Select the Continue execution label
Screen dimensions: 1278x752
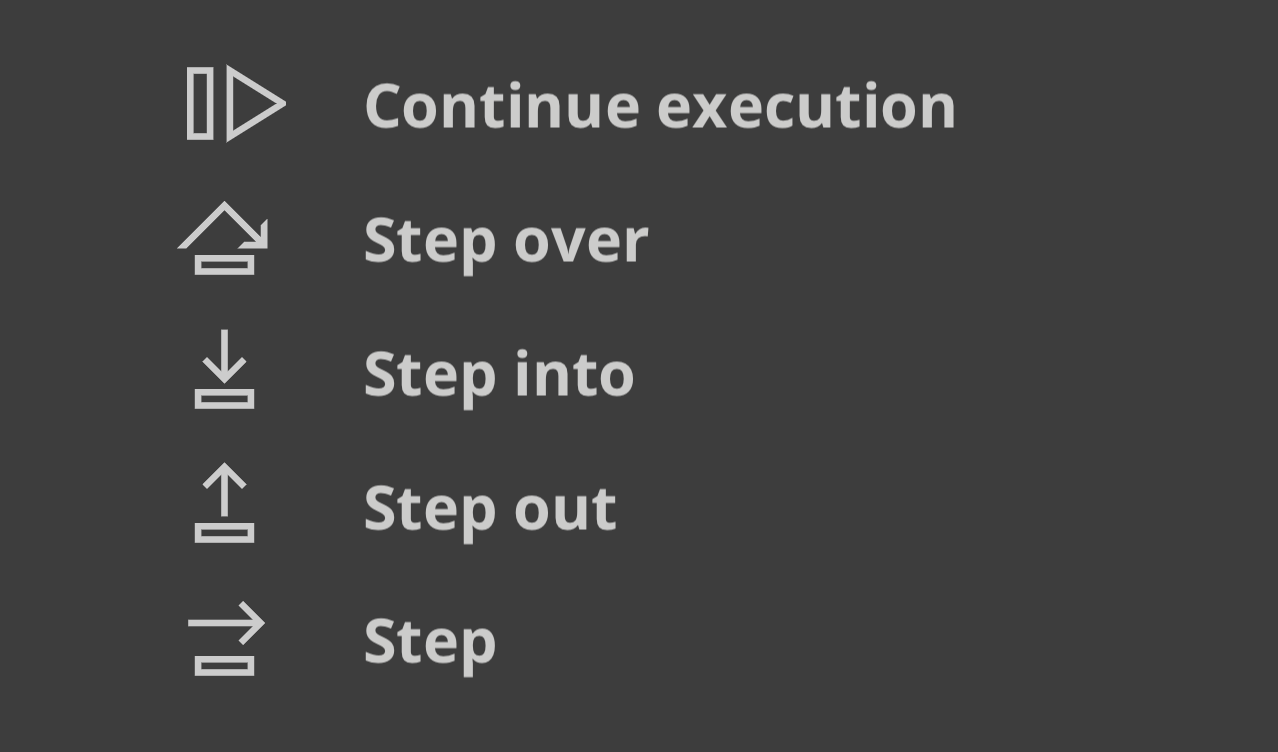click(x=660, y=106)
